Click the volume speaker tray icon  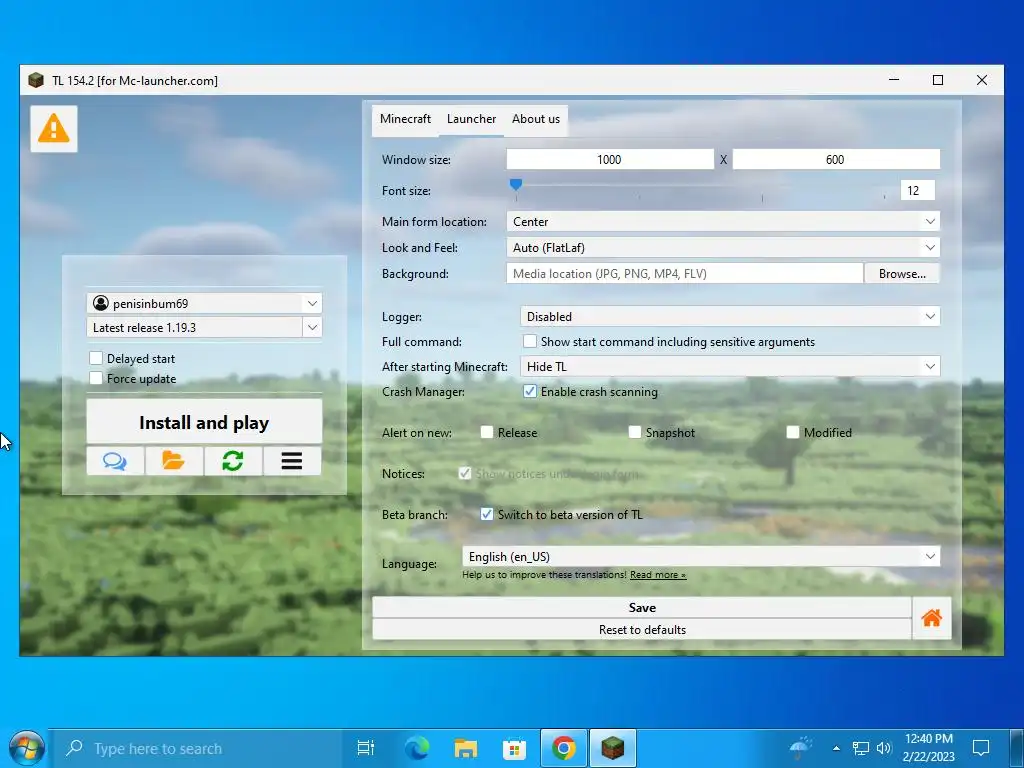point(884,748)
